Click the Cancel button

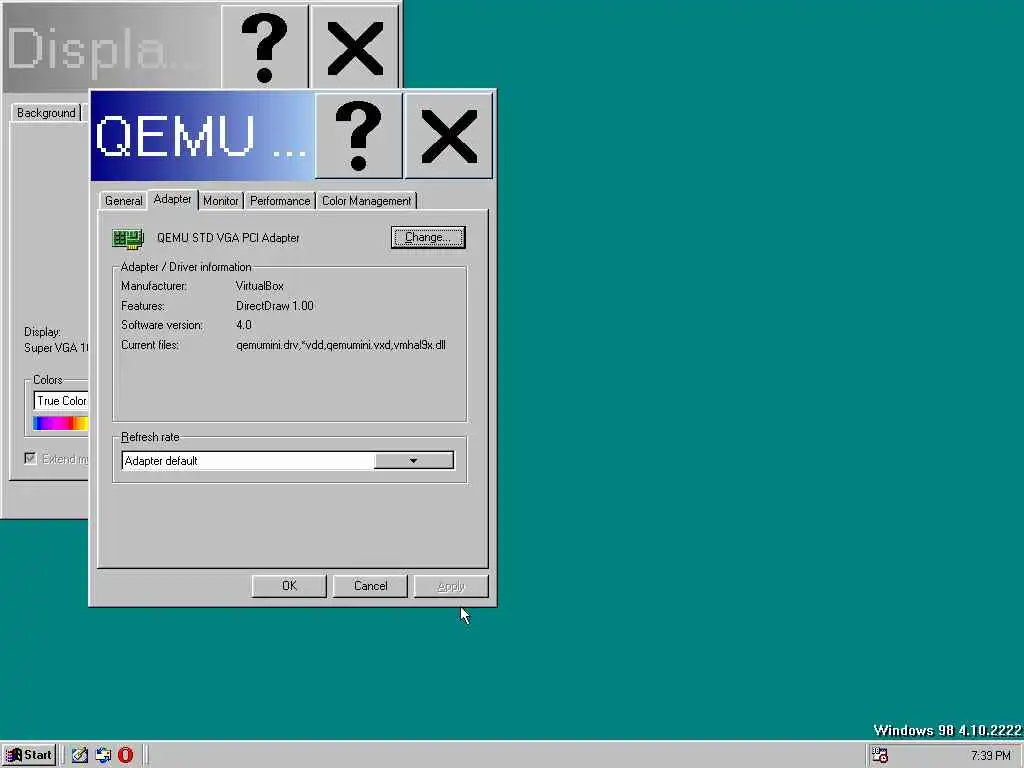(370, 586)
